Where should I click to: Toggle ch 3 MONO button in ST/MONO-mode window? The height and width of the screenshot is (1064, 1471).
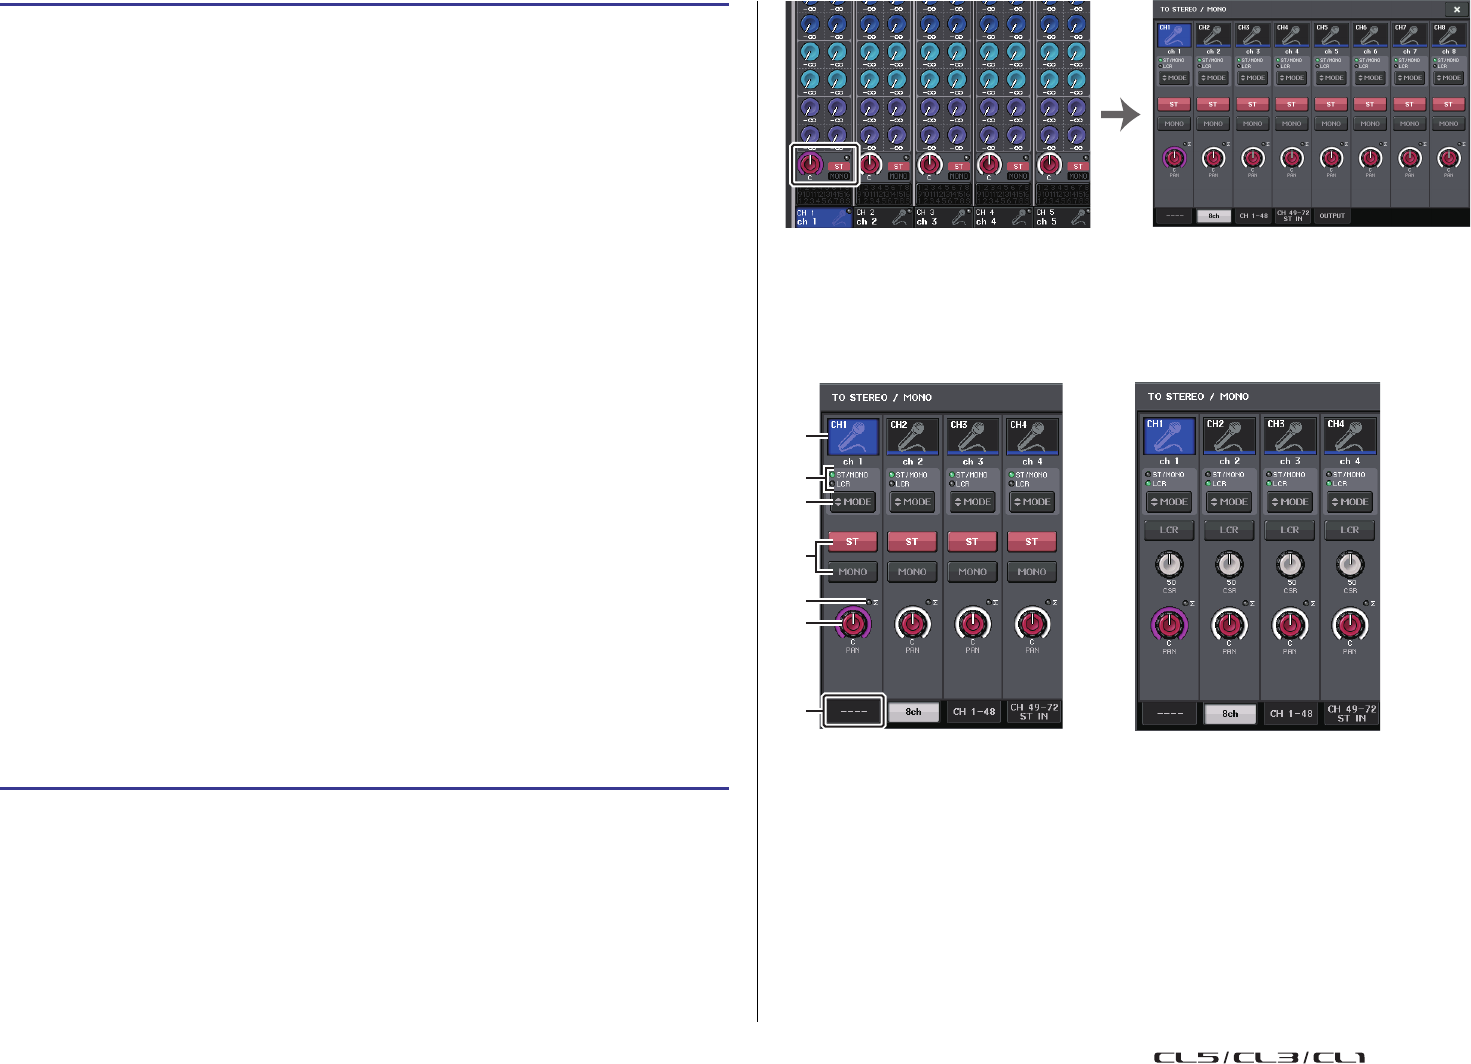(973, 572)
